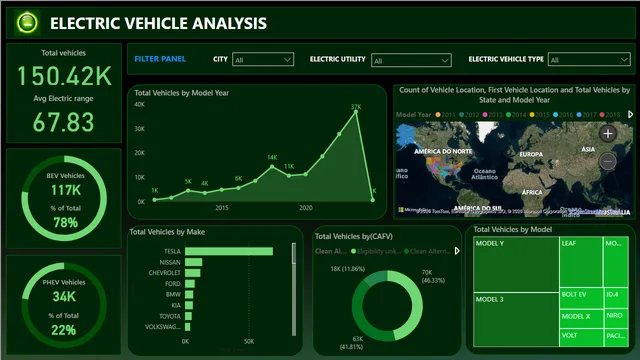Click the TESLA bar in chart

pyautogui.click(x=229, y=251)
